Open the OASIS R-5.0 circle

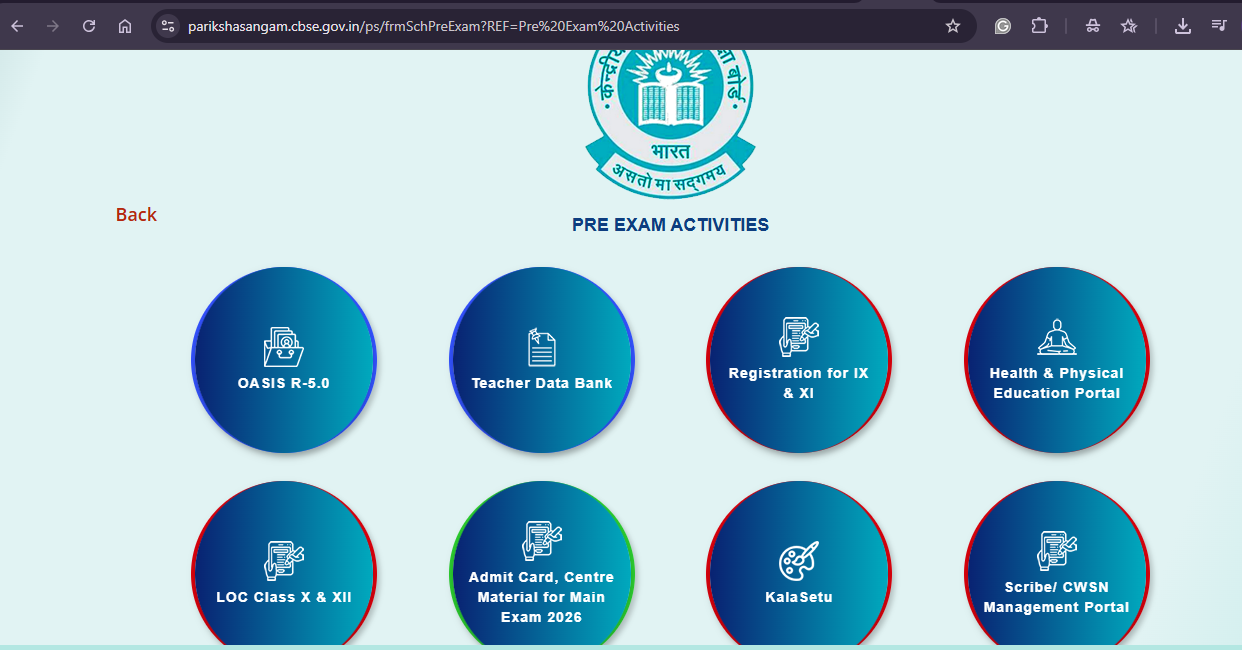coord(283,360)
